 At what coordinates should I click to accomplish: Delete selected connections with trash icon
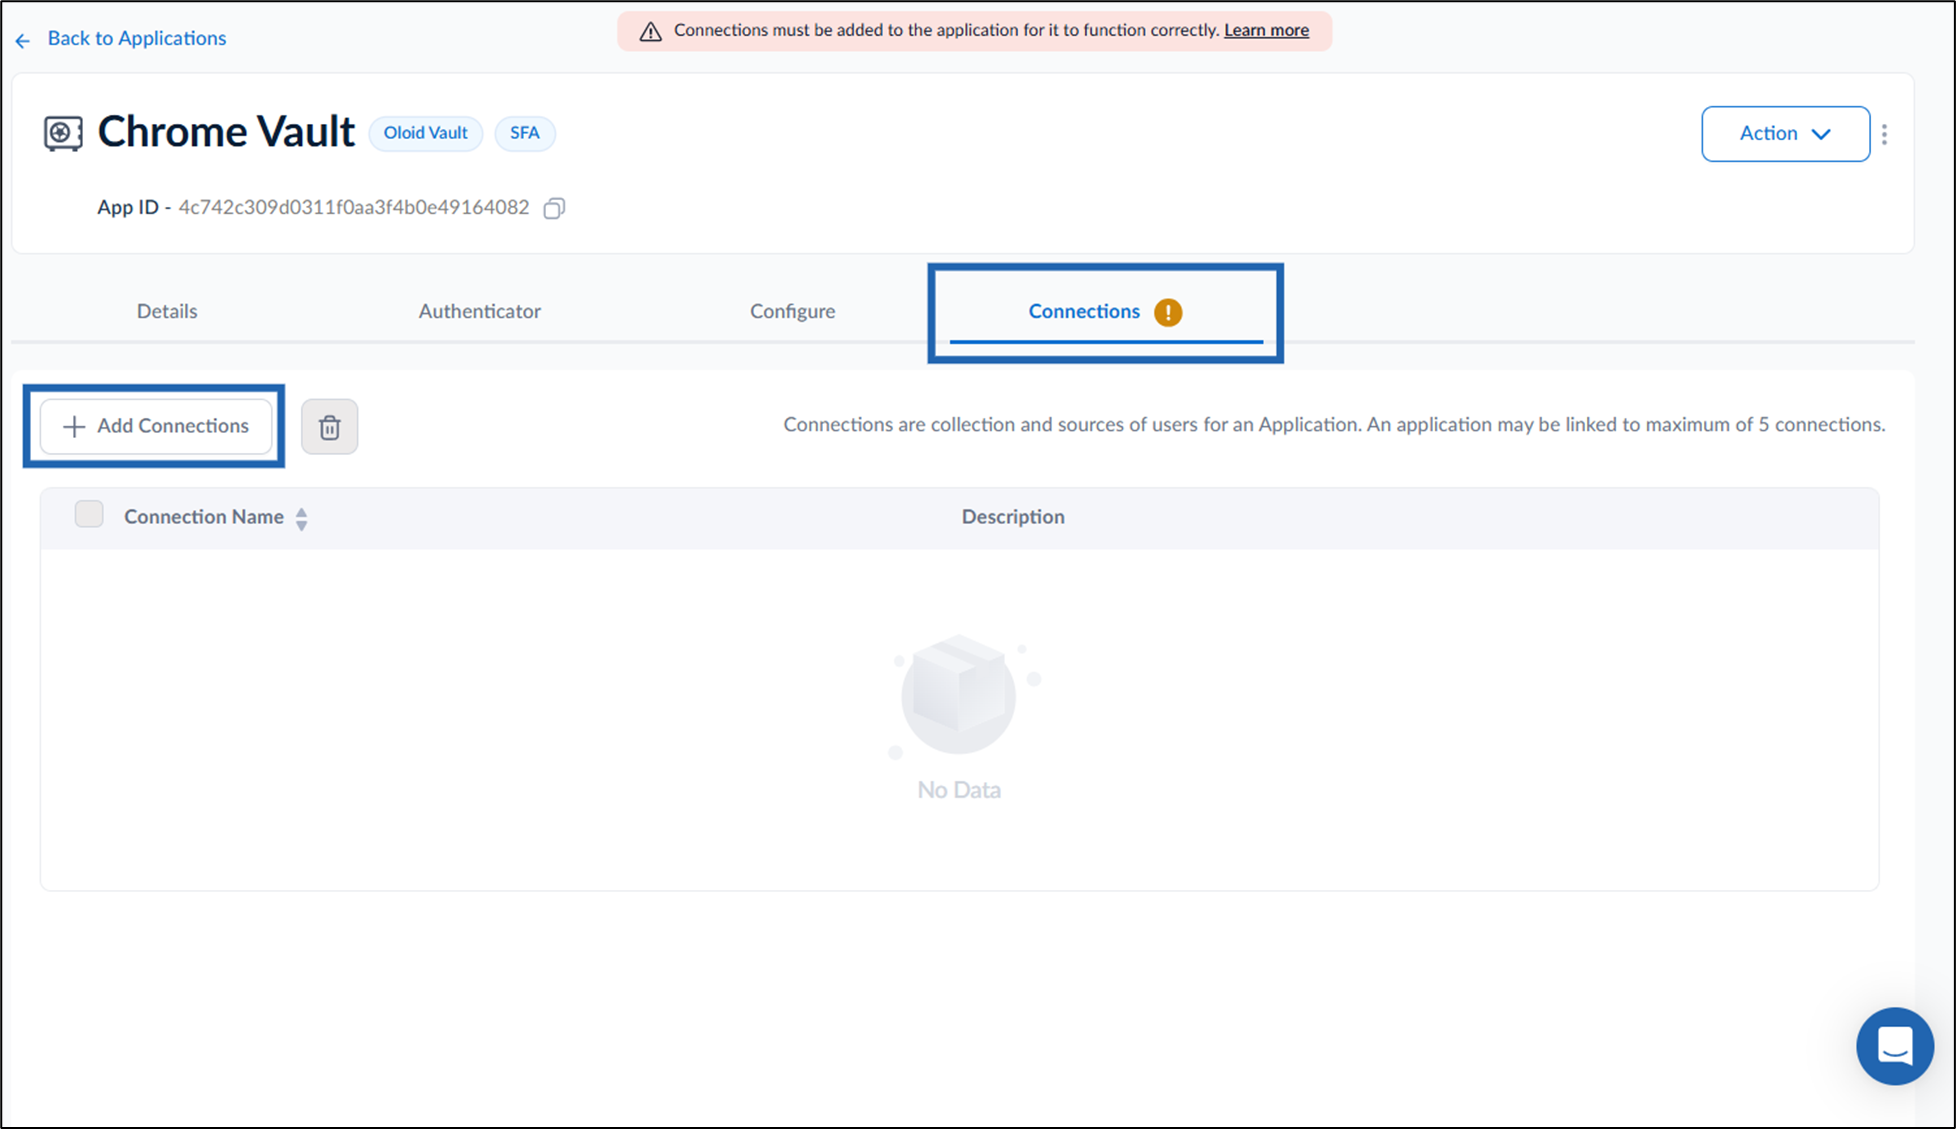330,427
